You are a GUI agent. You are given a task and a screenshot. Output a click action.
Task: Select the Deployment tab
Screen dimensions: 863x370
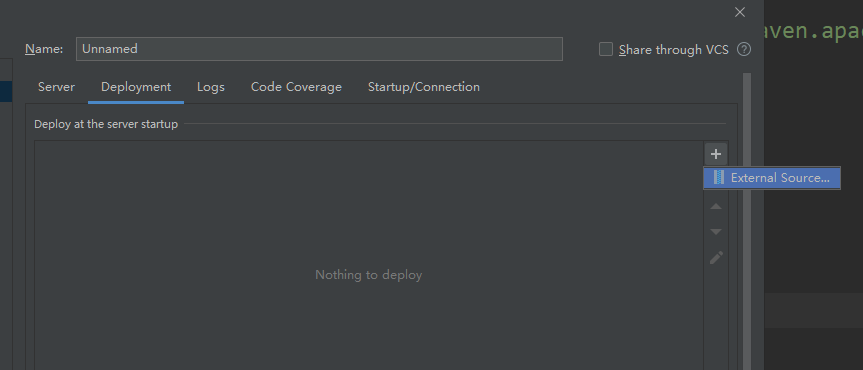tap(136, 87)
